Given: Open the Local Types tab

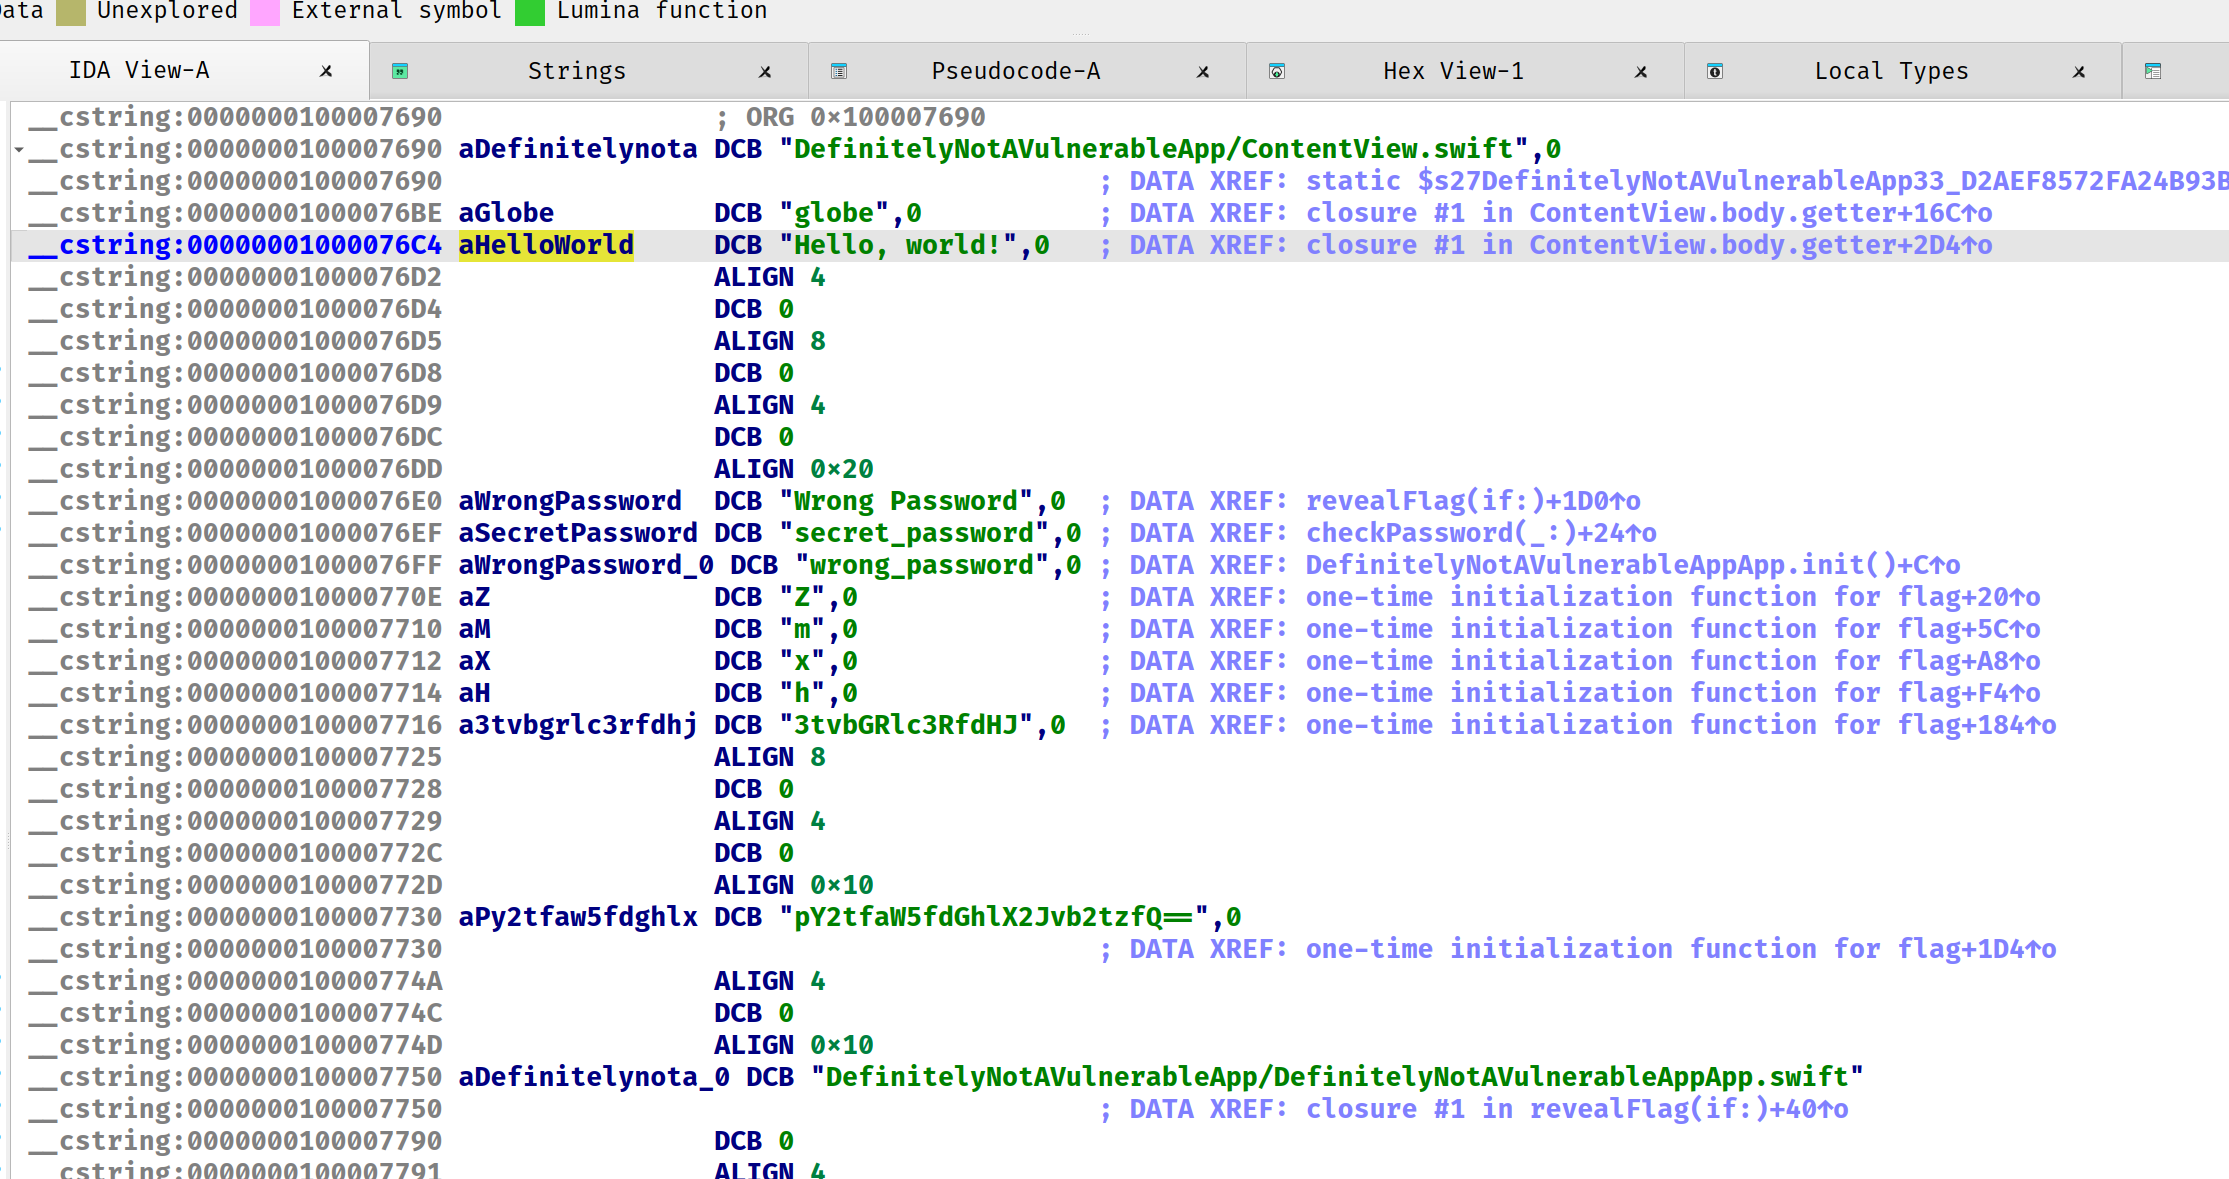Looking at the screenshot, I should pyautogui.click(x=1891, y=71).
